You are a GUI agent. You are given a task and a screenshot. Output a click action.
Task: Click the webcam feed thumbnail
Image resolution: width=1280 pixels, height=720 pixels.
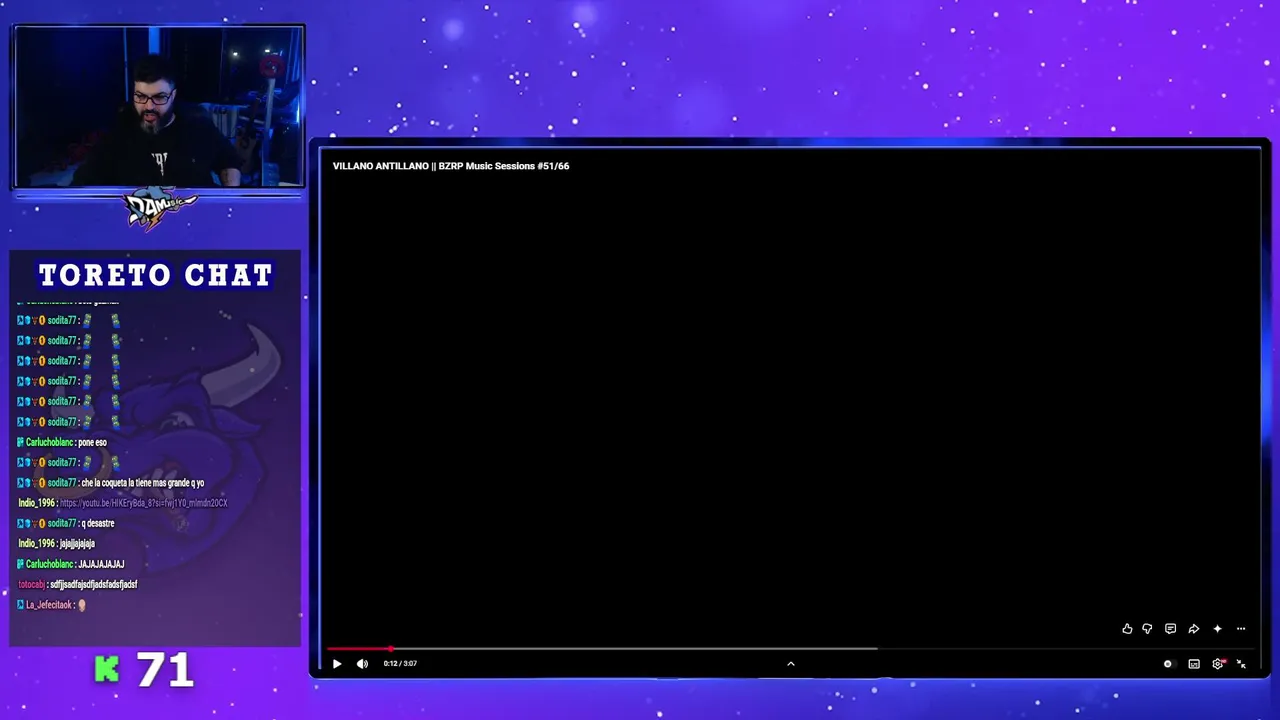coord(158,106)
